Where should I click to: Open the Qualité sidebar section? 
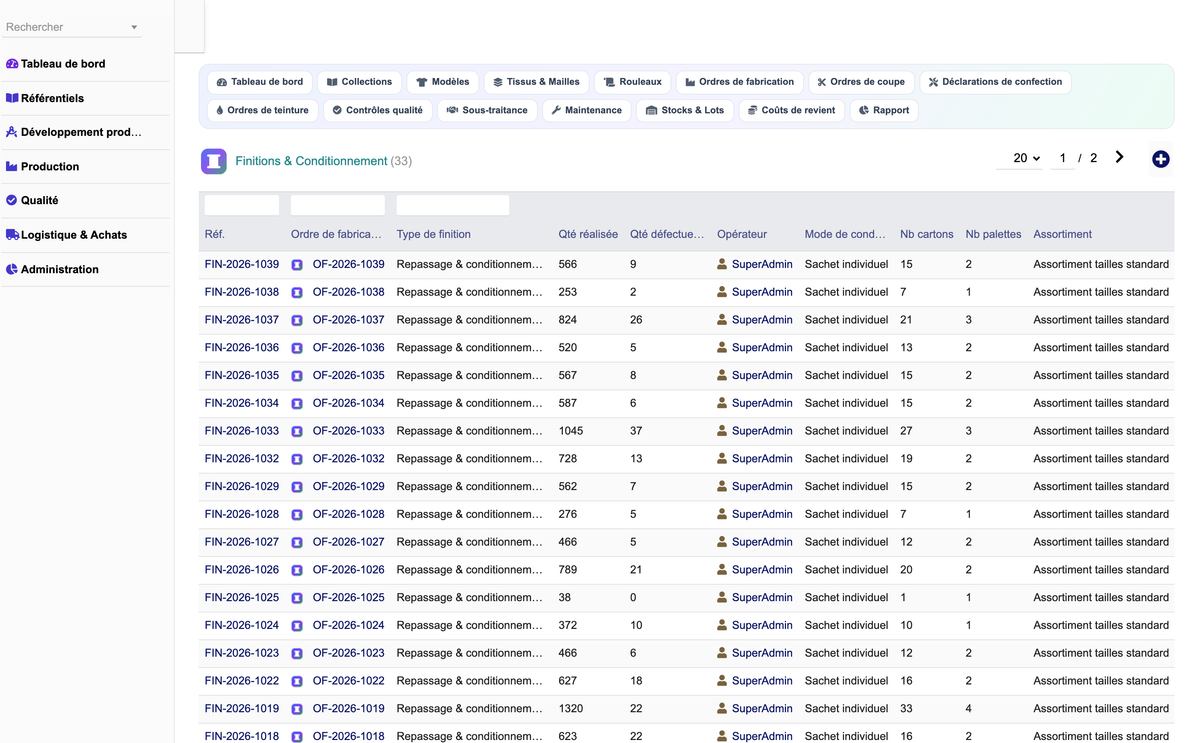coord(39,200)
